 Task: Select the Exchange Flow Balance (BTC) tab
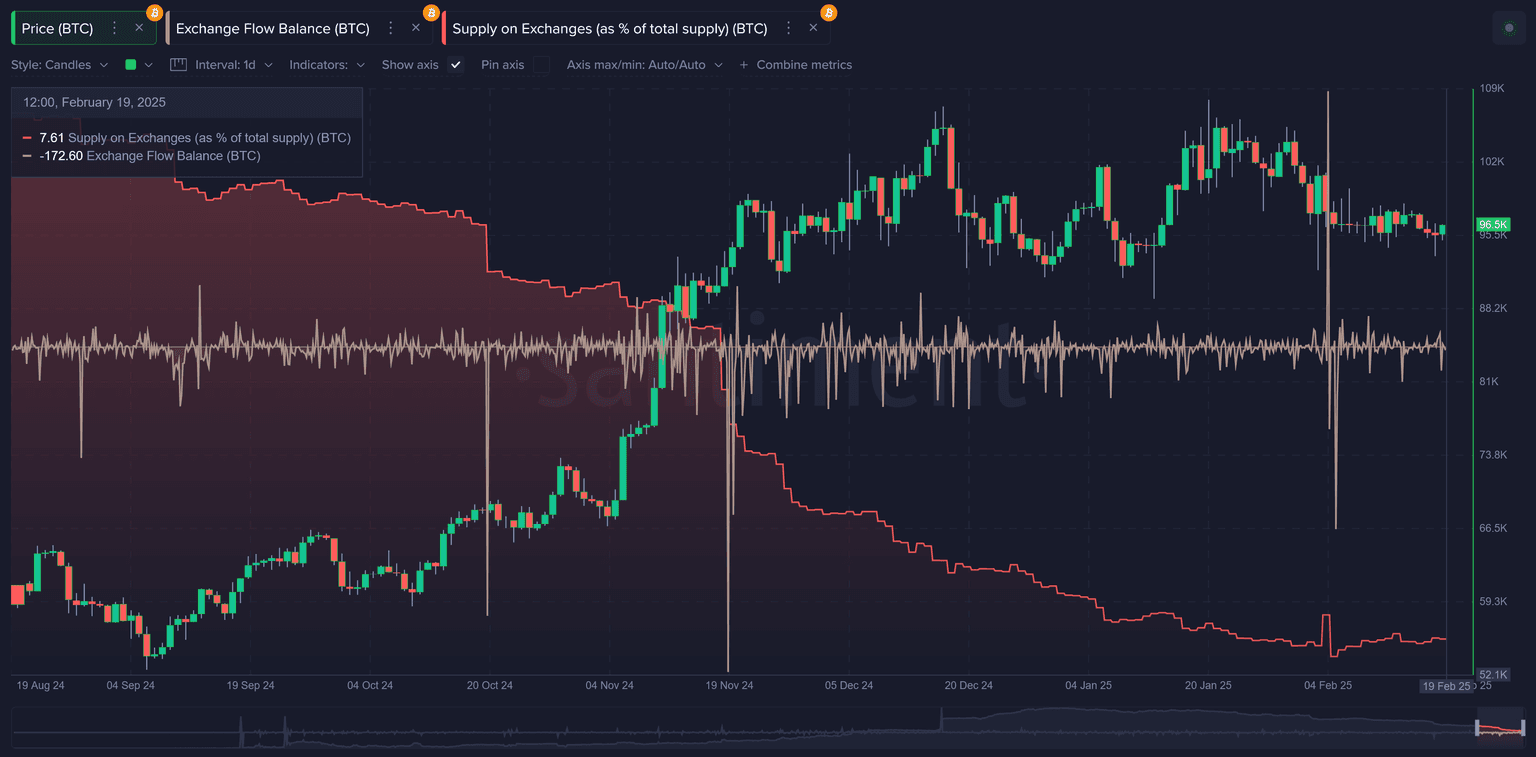pos(272,28)
